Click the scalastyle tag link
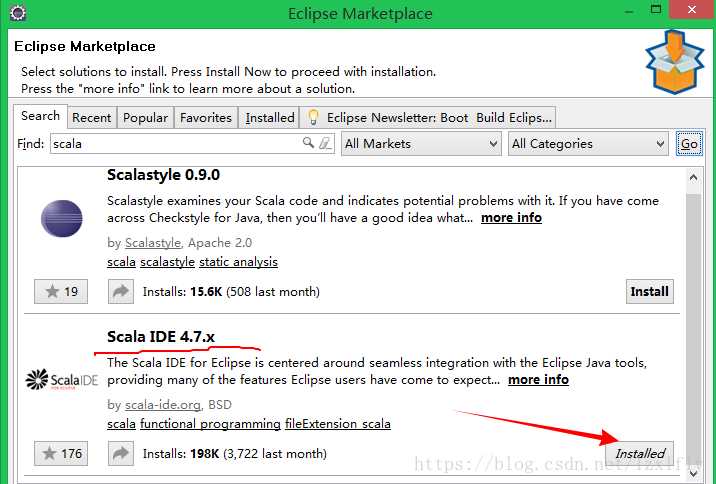 click(168, 262)
